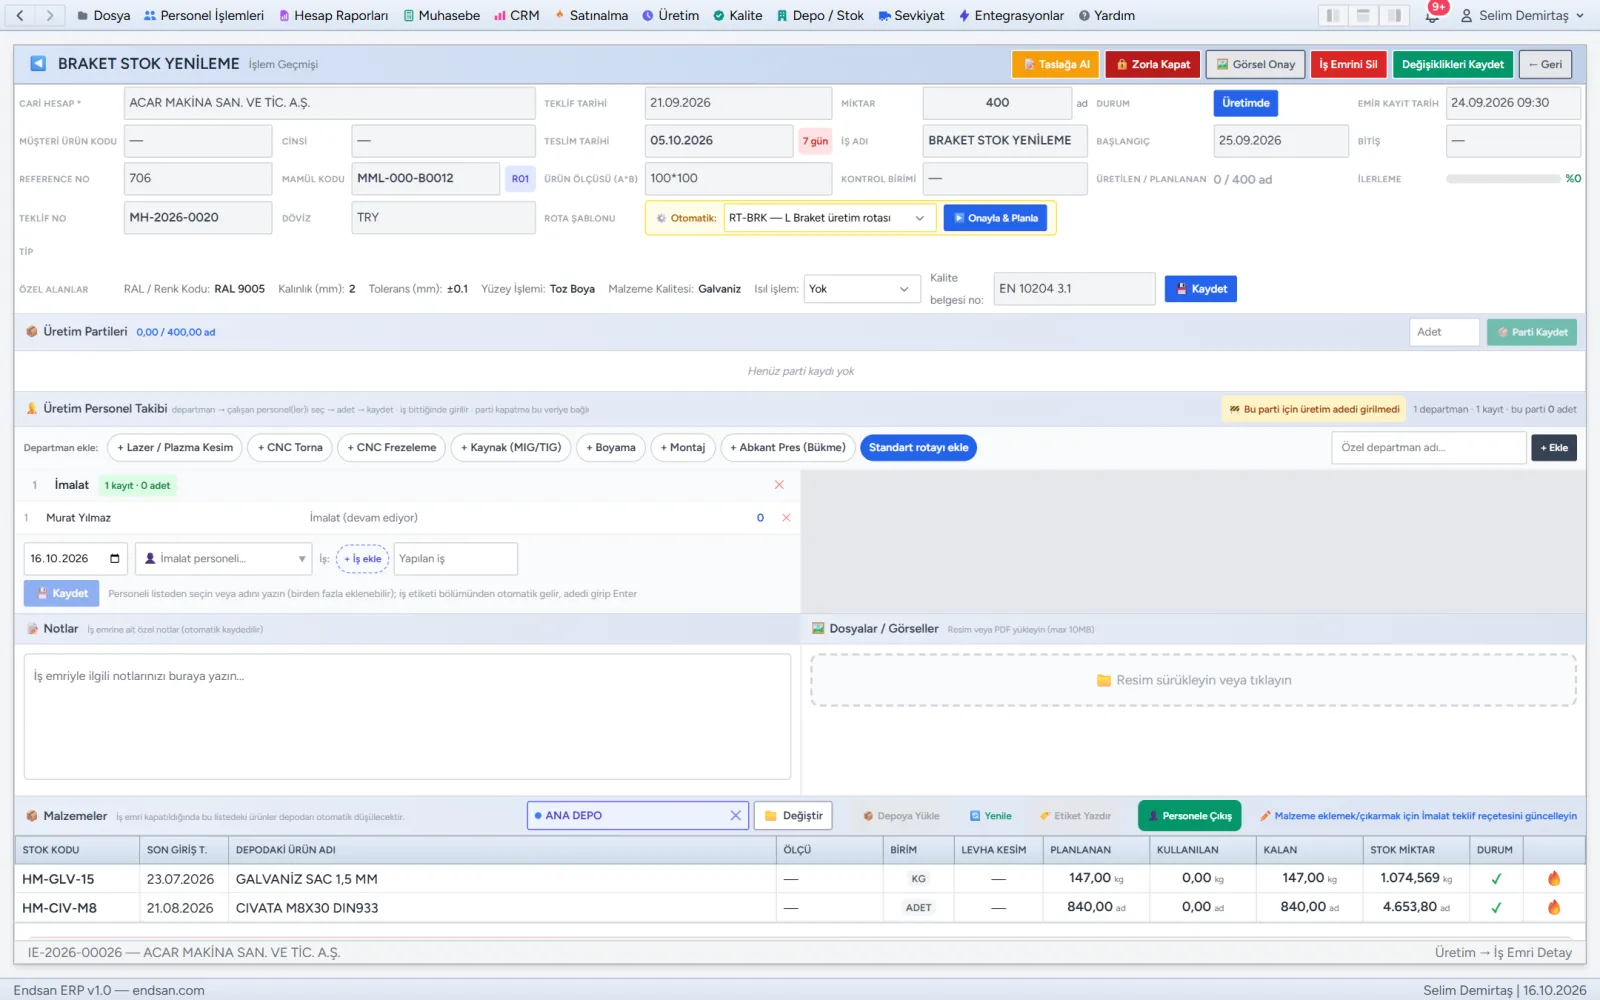Expand the Isıl işlem dropdown showing Yok

pyautogui.click(x=862, y=289)
